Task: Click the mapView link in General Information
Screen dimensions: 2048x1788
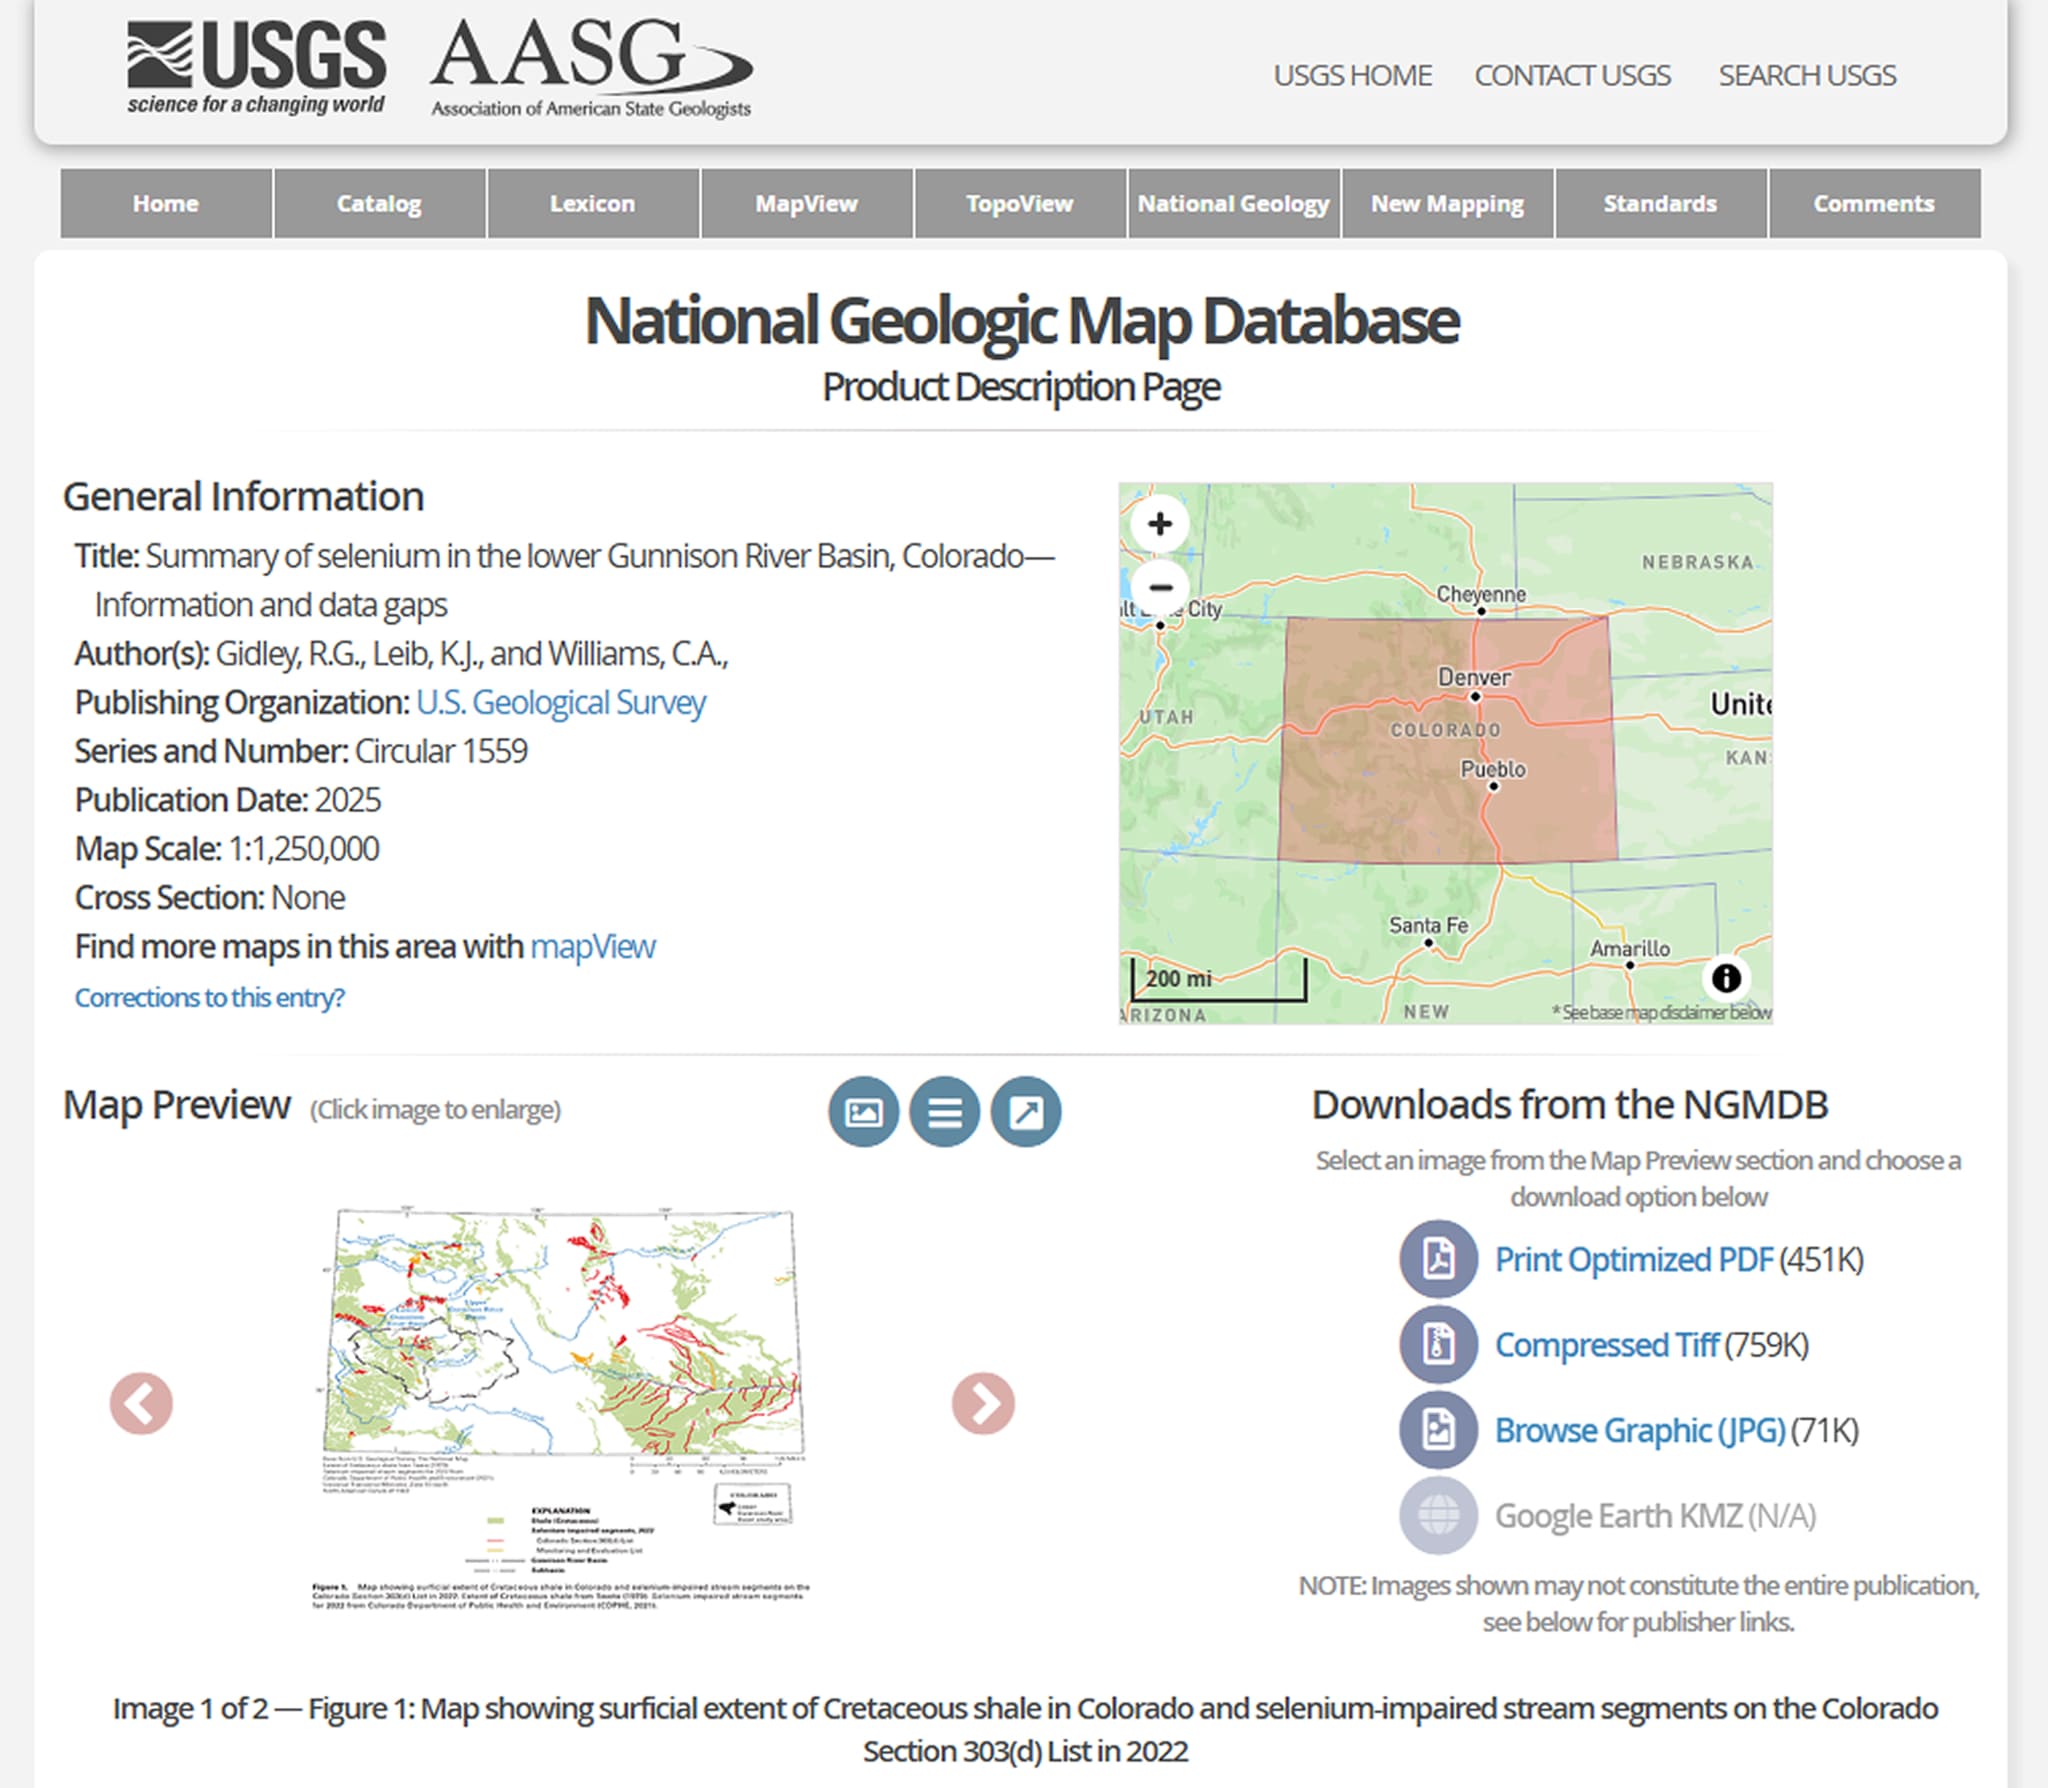Action: pos(592,946)
